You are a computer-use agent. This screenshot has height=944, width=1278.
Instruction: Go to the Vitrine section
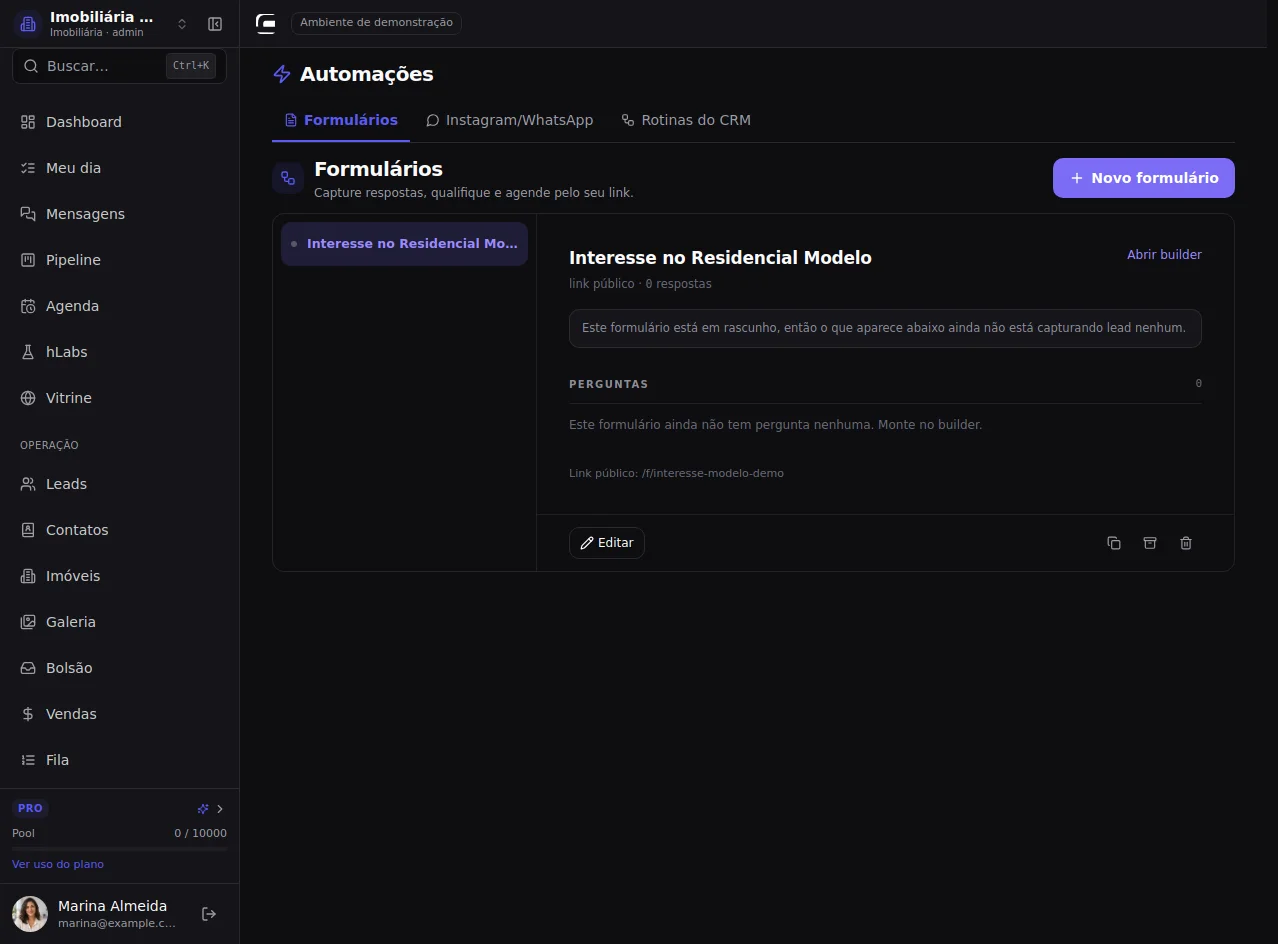coord(120,398)
